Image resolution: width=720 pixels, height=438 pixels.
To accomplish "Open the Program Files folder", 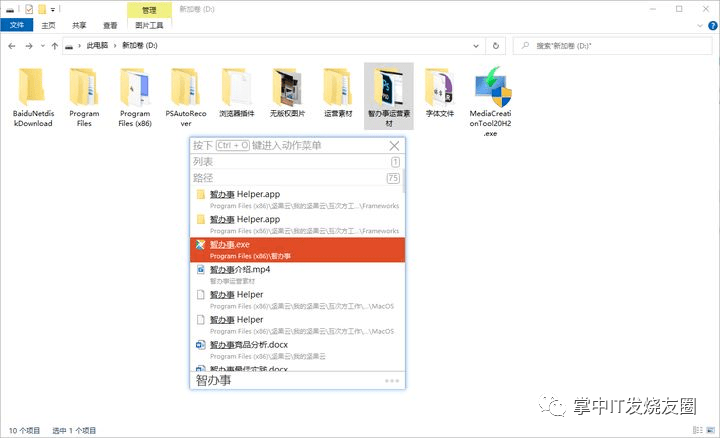I will pyautogui.click(x=84, y=97).
